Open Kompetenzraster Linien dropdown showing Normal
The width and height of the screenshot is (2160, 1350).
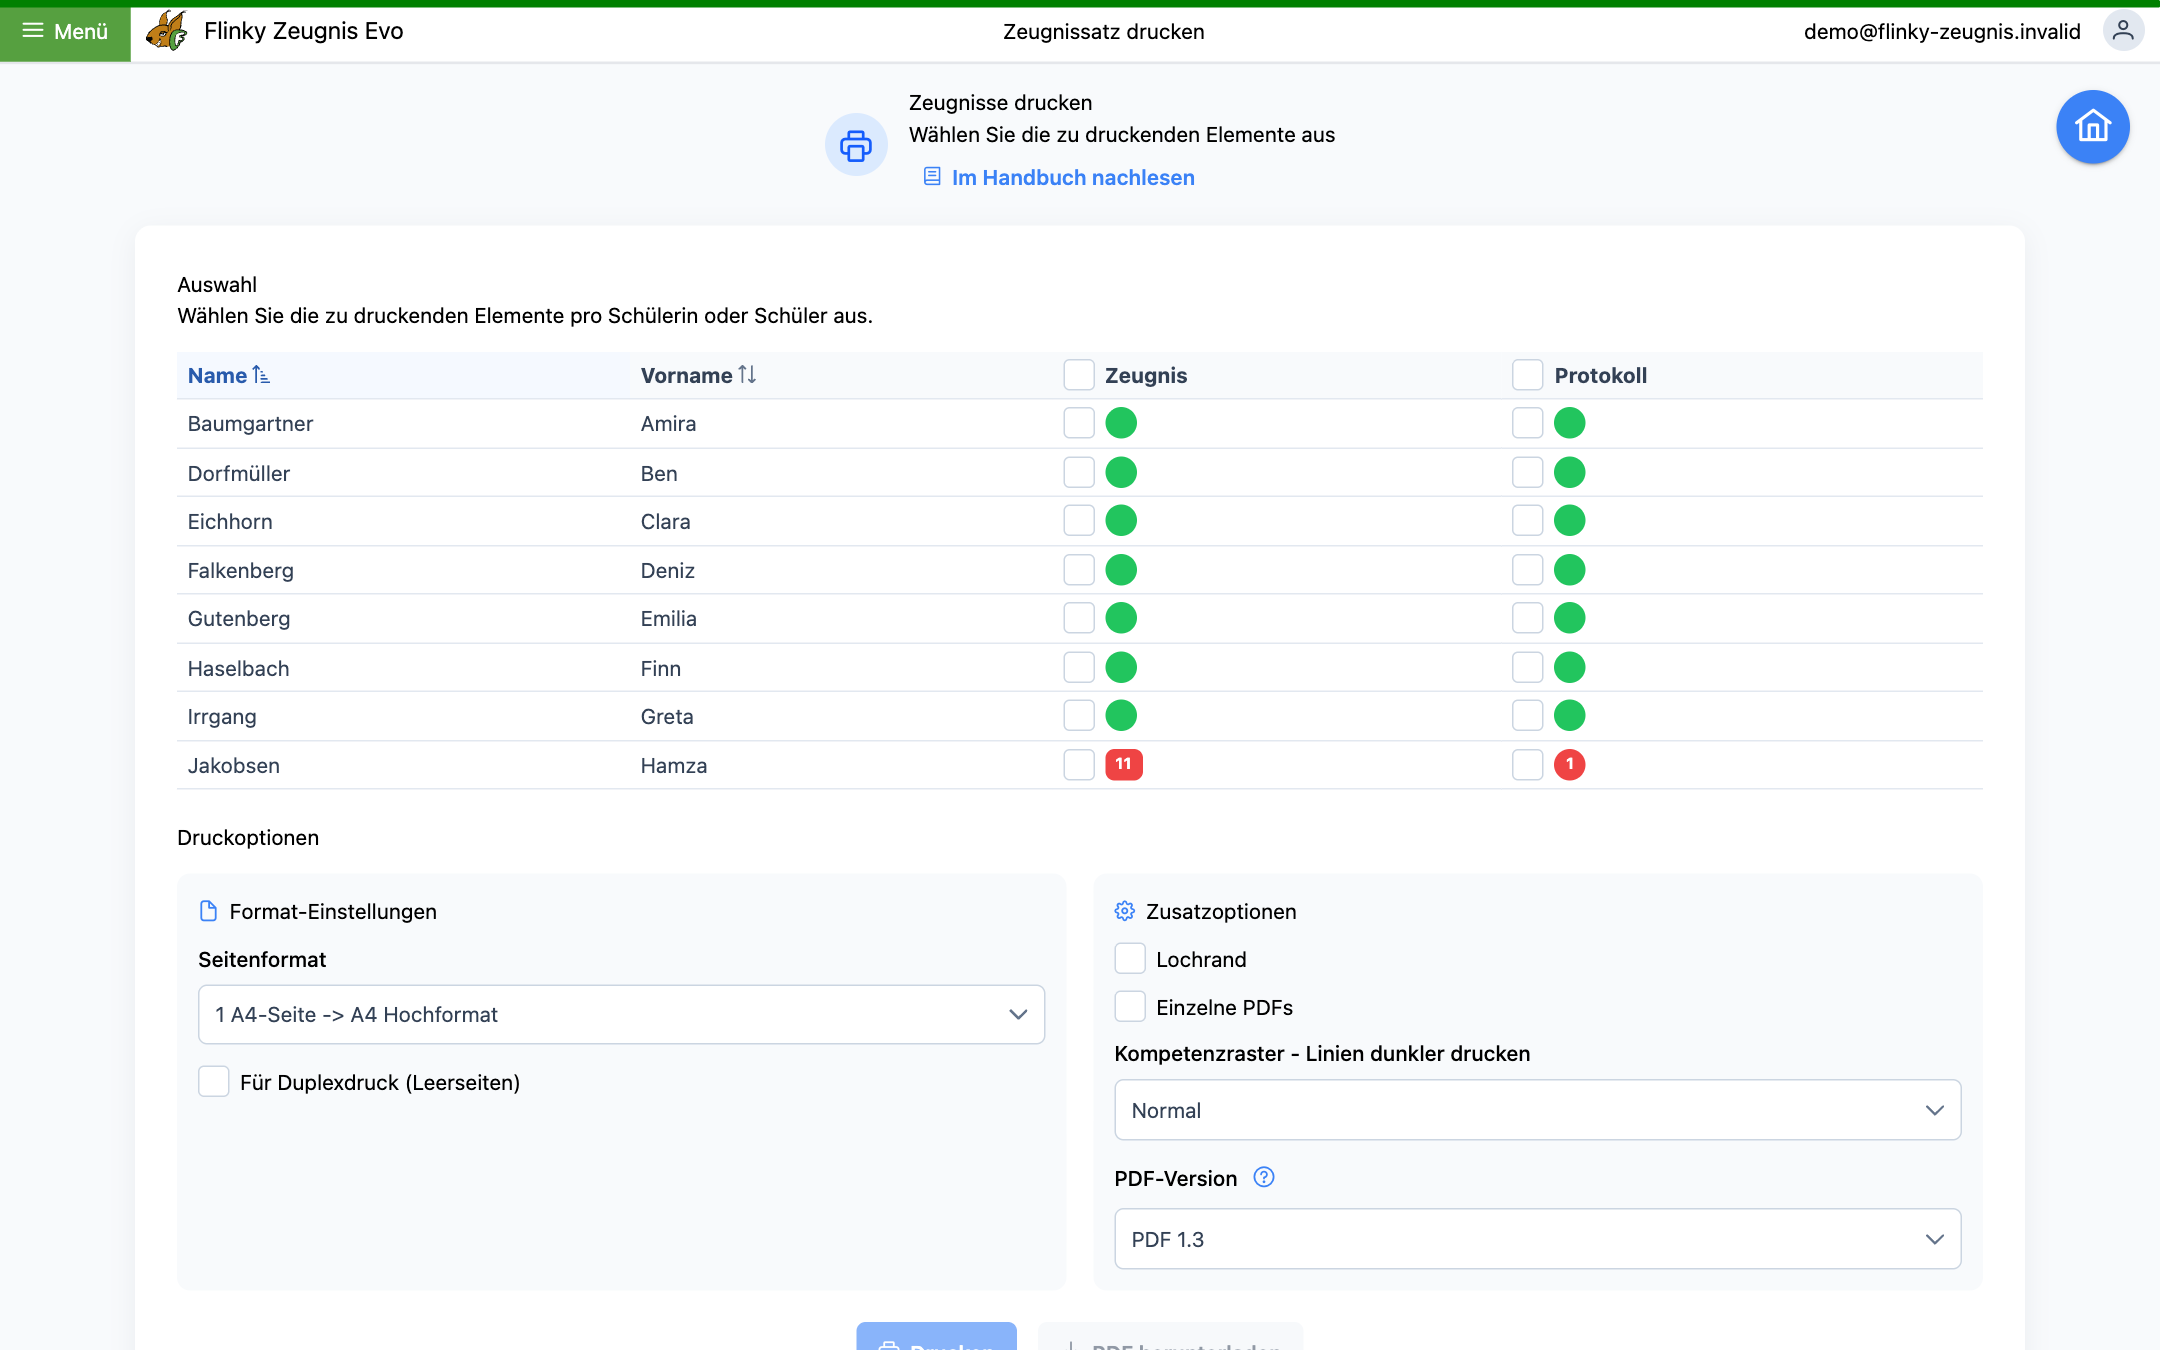[x=1537, y=1110]
